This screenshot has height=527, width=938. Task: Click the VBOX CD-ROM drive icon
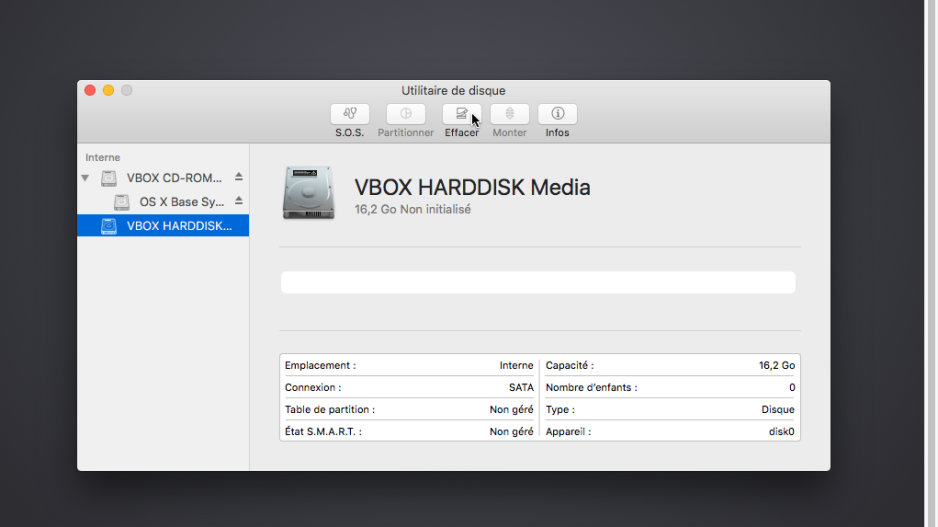tap(109, 178)
